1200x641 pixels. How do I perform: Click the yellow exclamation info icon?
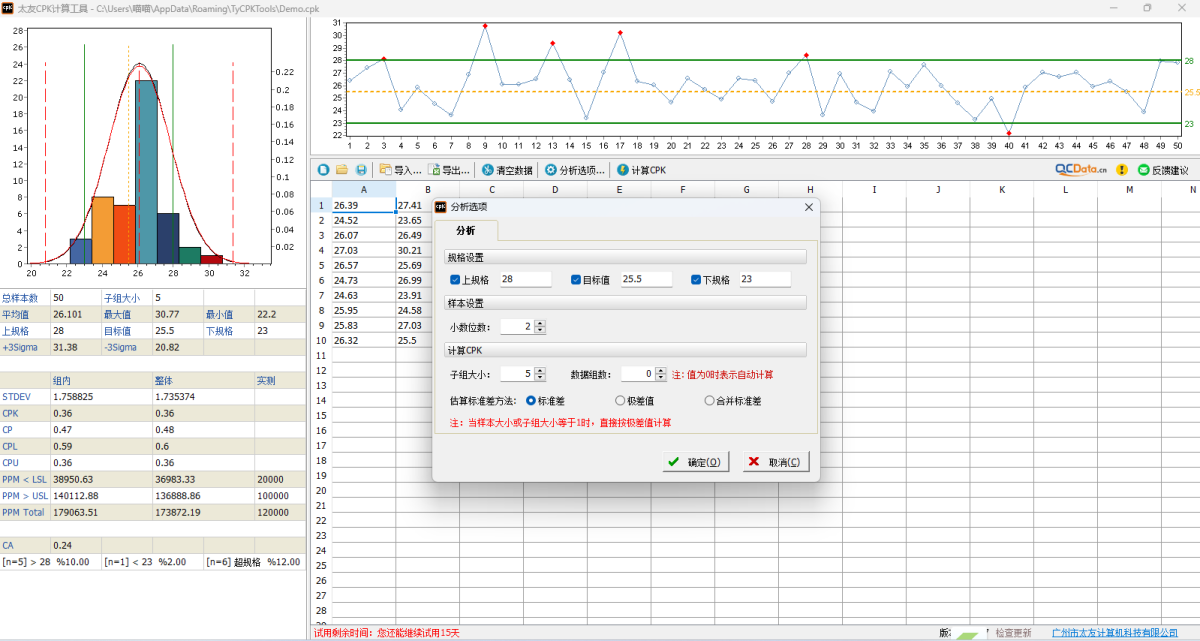[x=1122, y=170]
